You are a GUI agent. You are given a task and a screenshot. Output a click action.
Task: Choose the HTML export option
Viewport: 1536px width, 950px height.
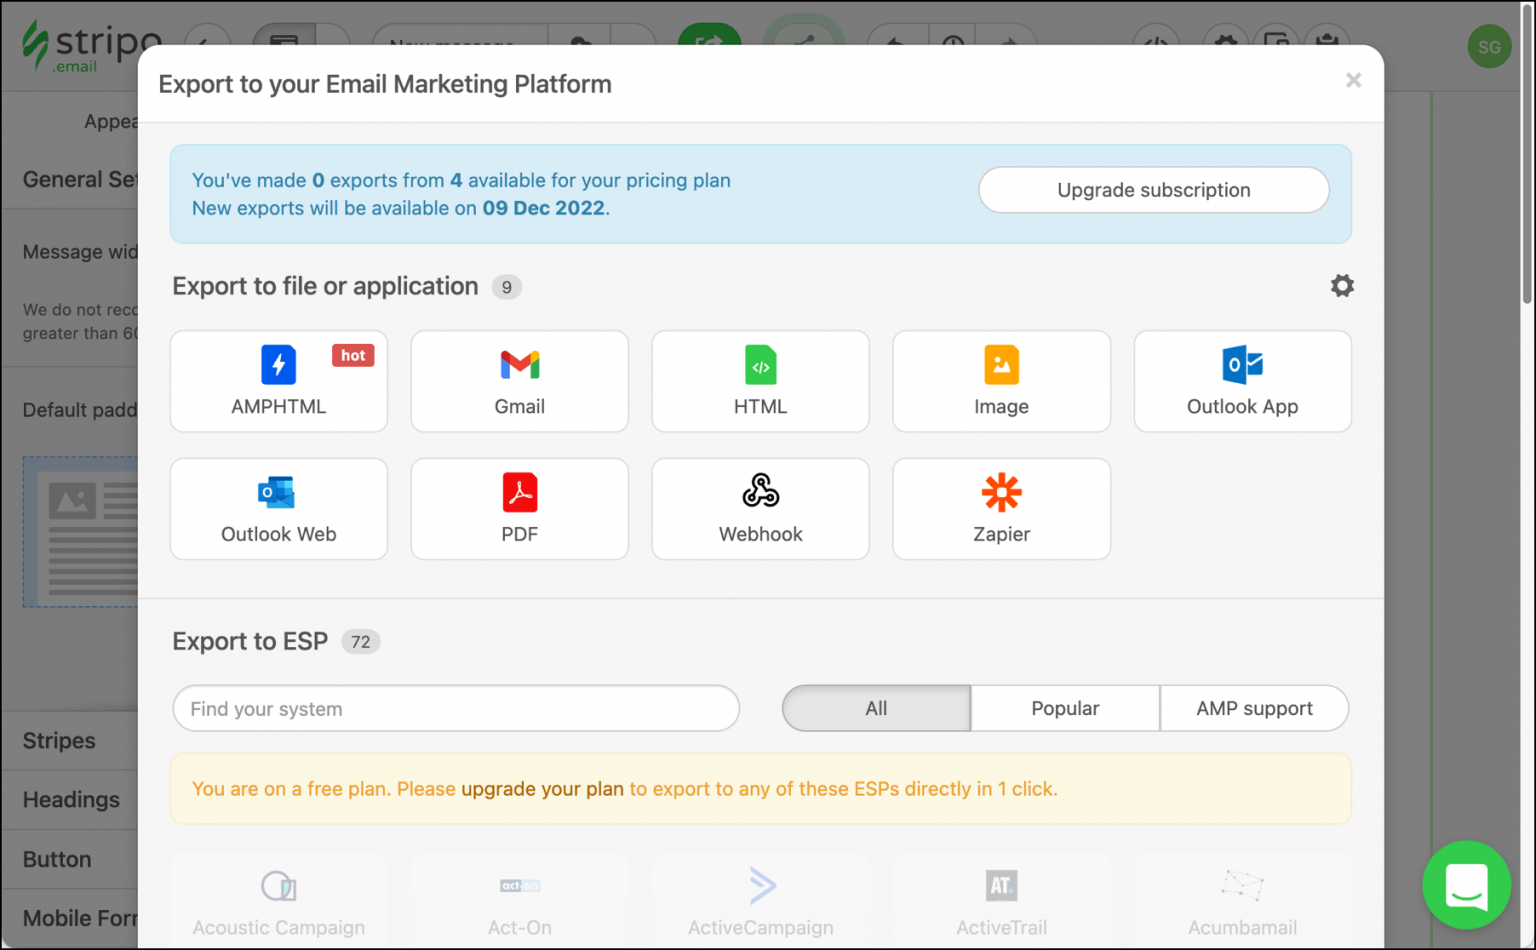(760, 381)
